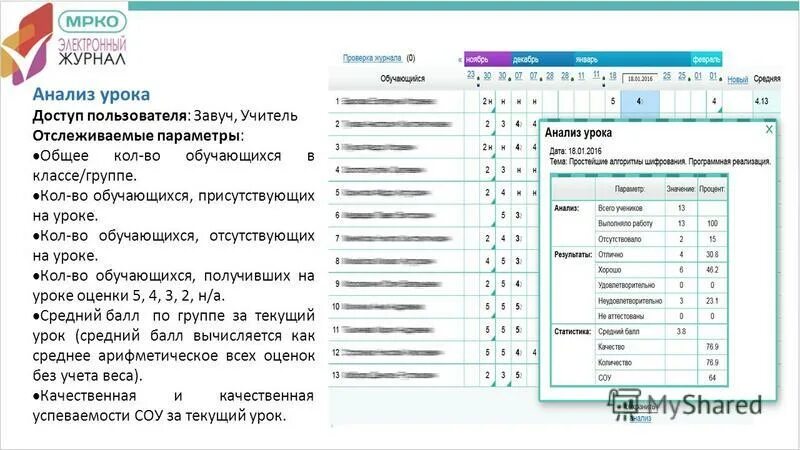Click the Параметр header in popup table
The width and height of the screenshot is (800, 450).
point(630,189)
